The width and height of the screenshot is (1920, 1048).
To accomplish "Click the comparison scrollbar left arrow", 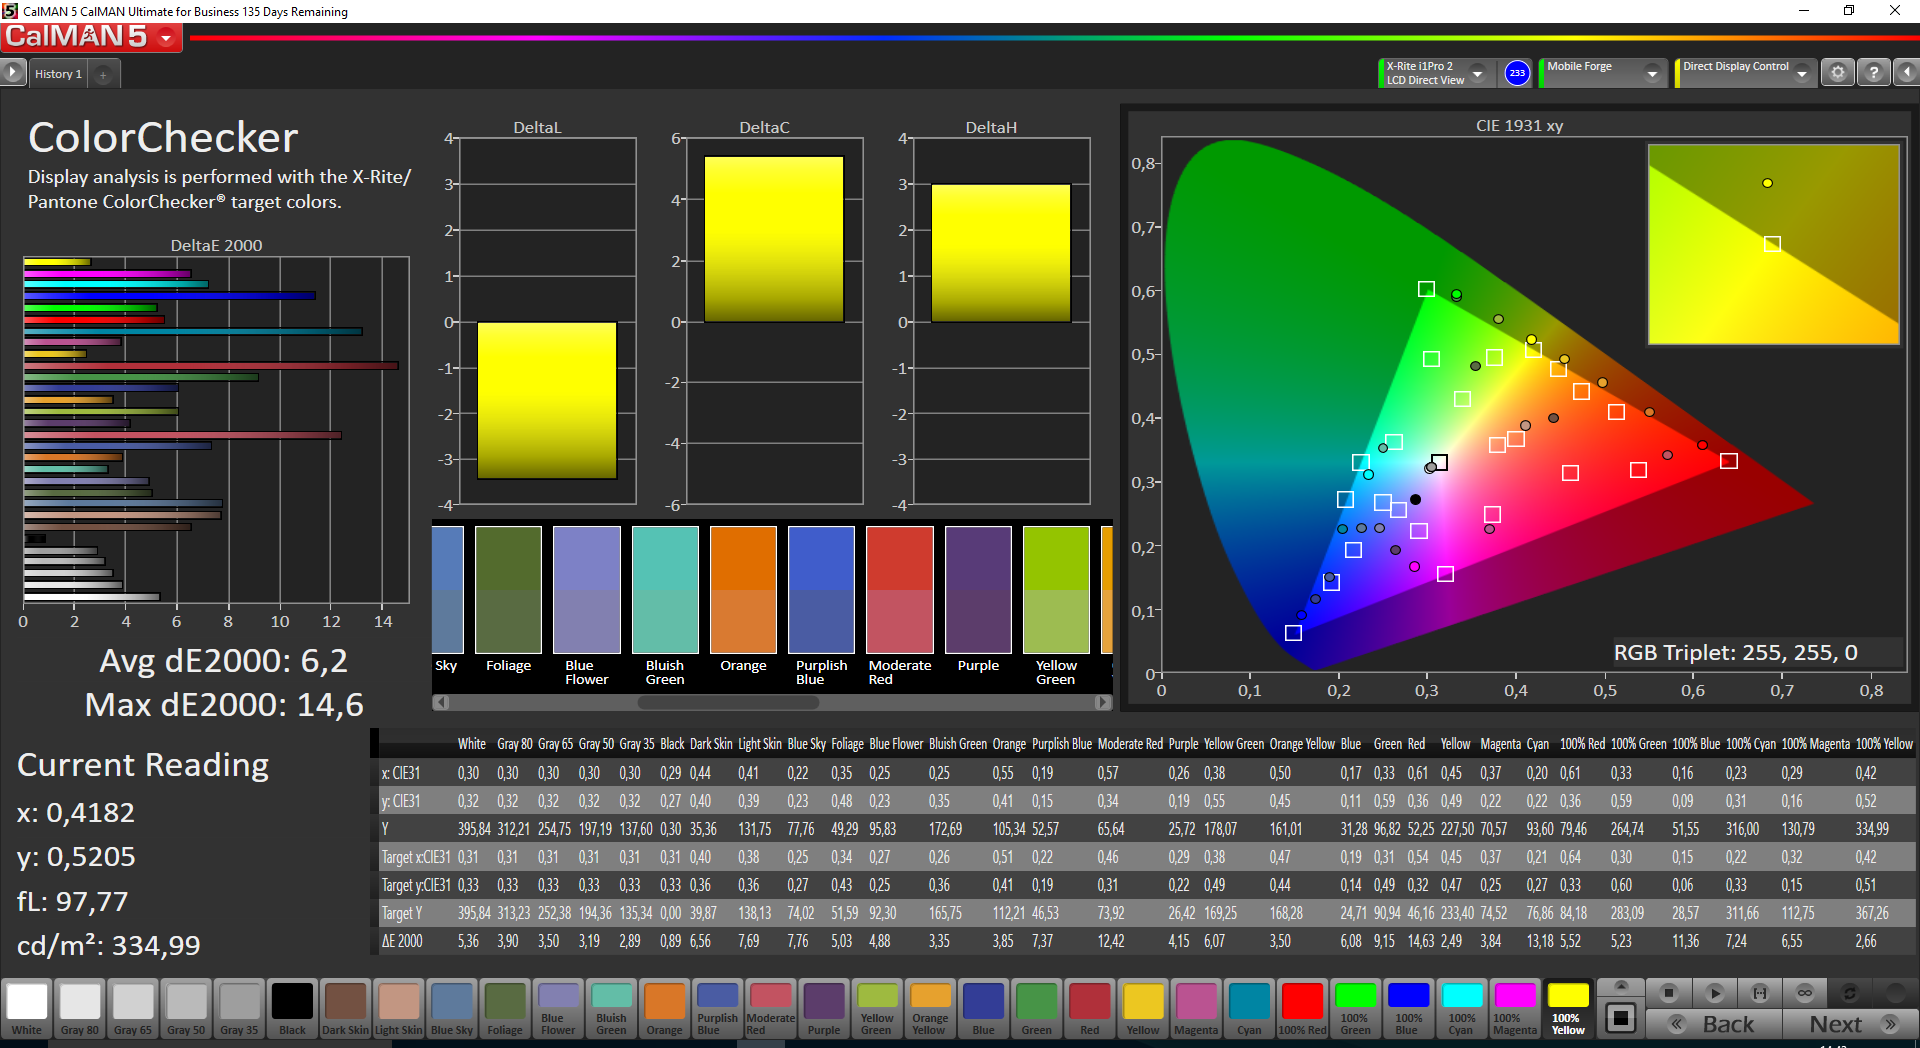I will (x=440, y=702).
